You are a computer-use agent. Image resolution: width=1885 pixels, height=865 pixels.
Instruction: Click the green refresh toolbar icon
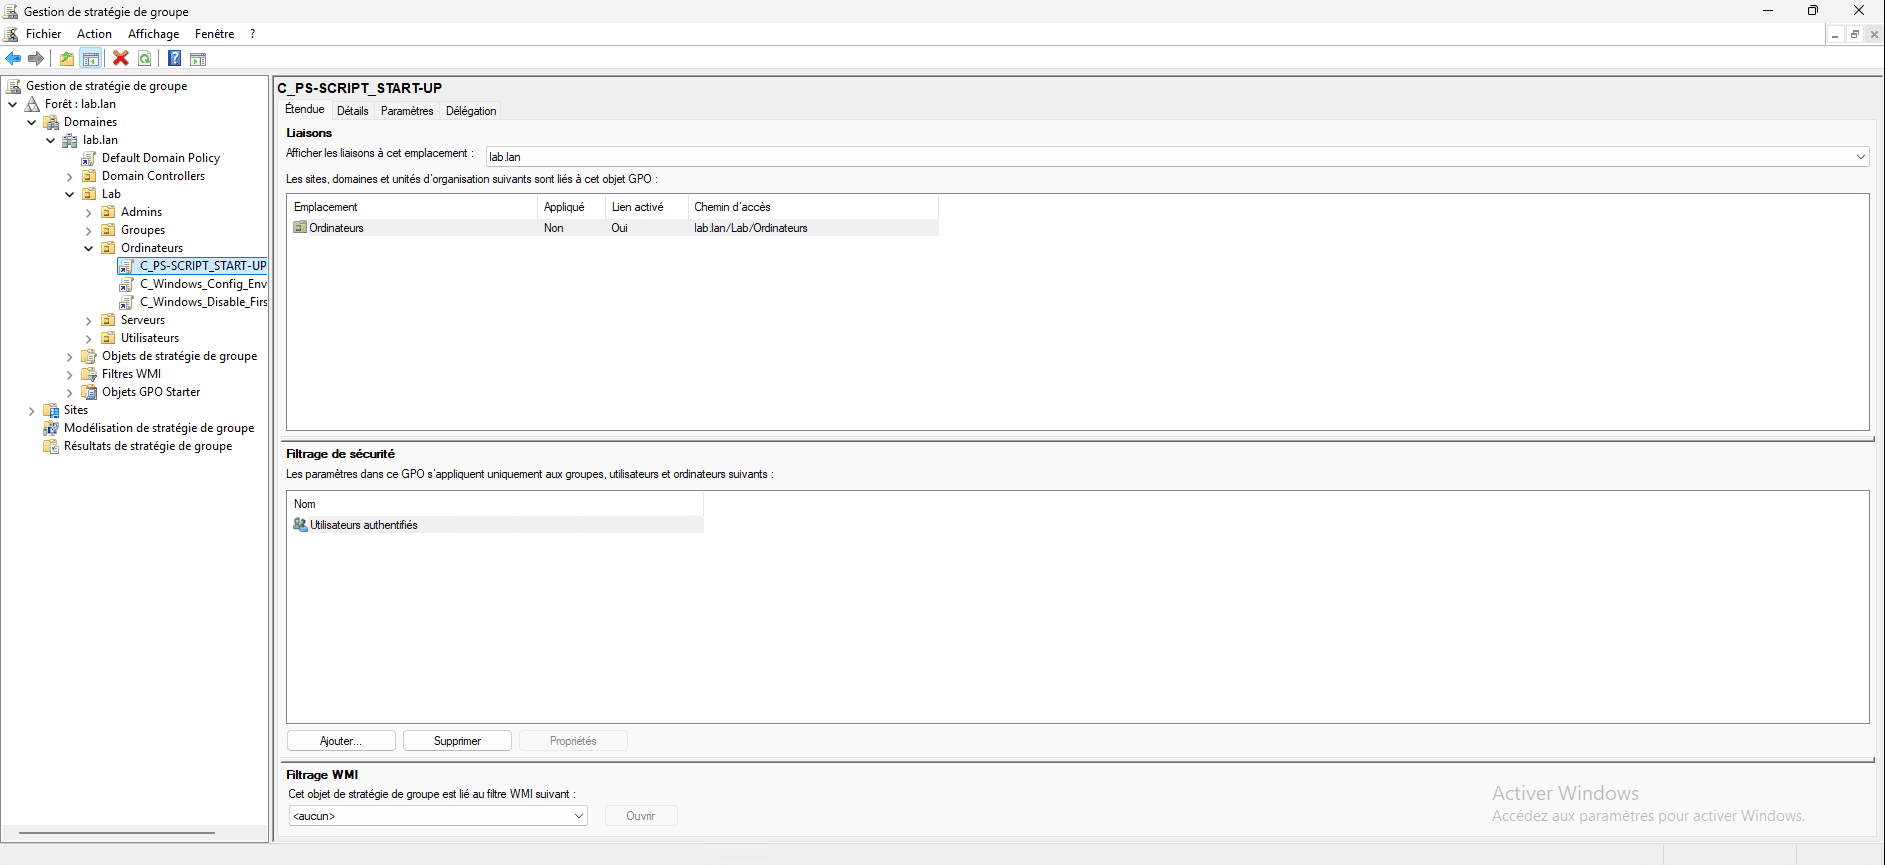145,59
